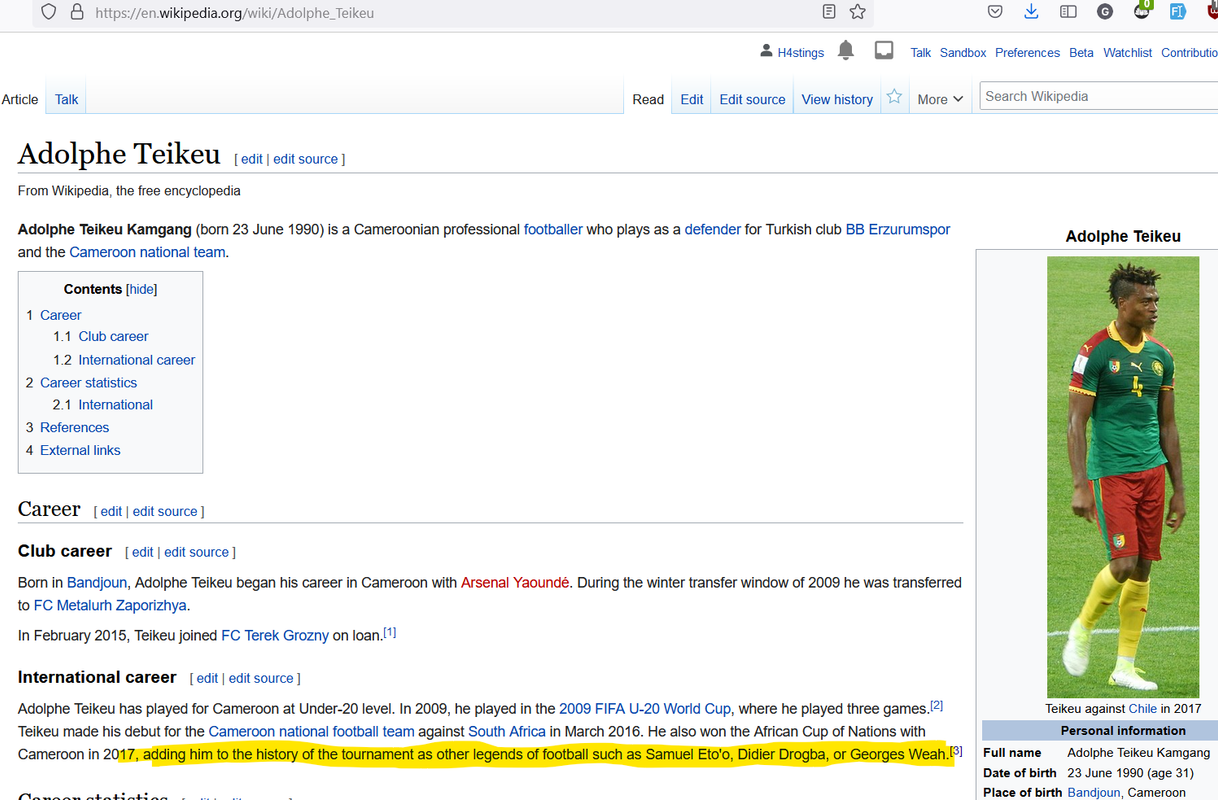Open the Teikeu player photo in infobox

(x=1123, y=477)
